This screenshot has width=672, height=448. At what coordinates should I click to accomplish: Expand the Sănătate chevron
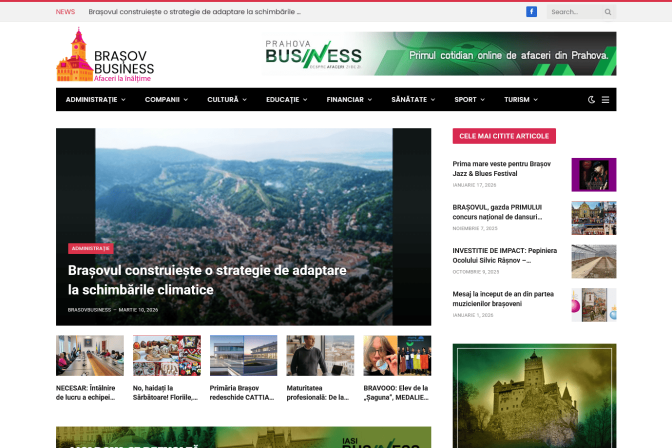(x=433, y=99)
